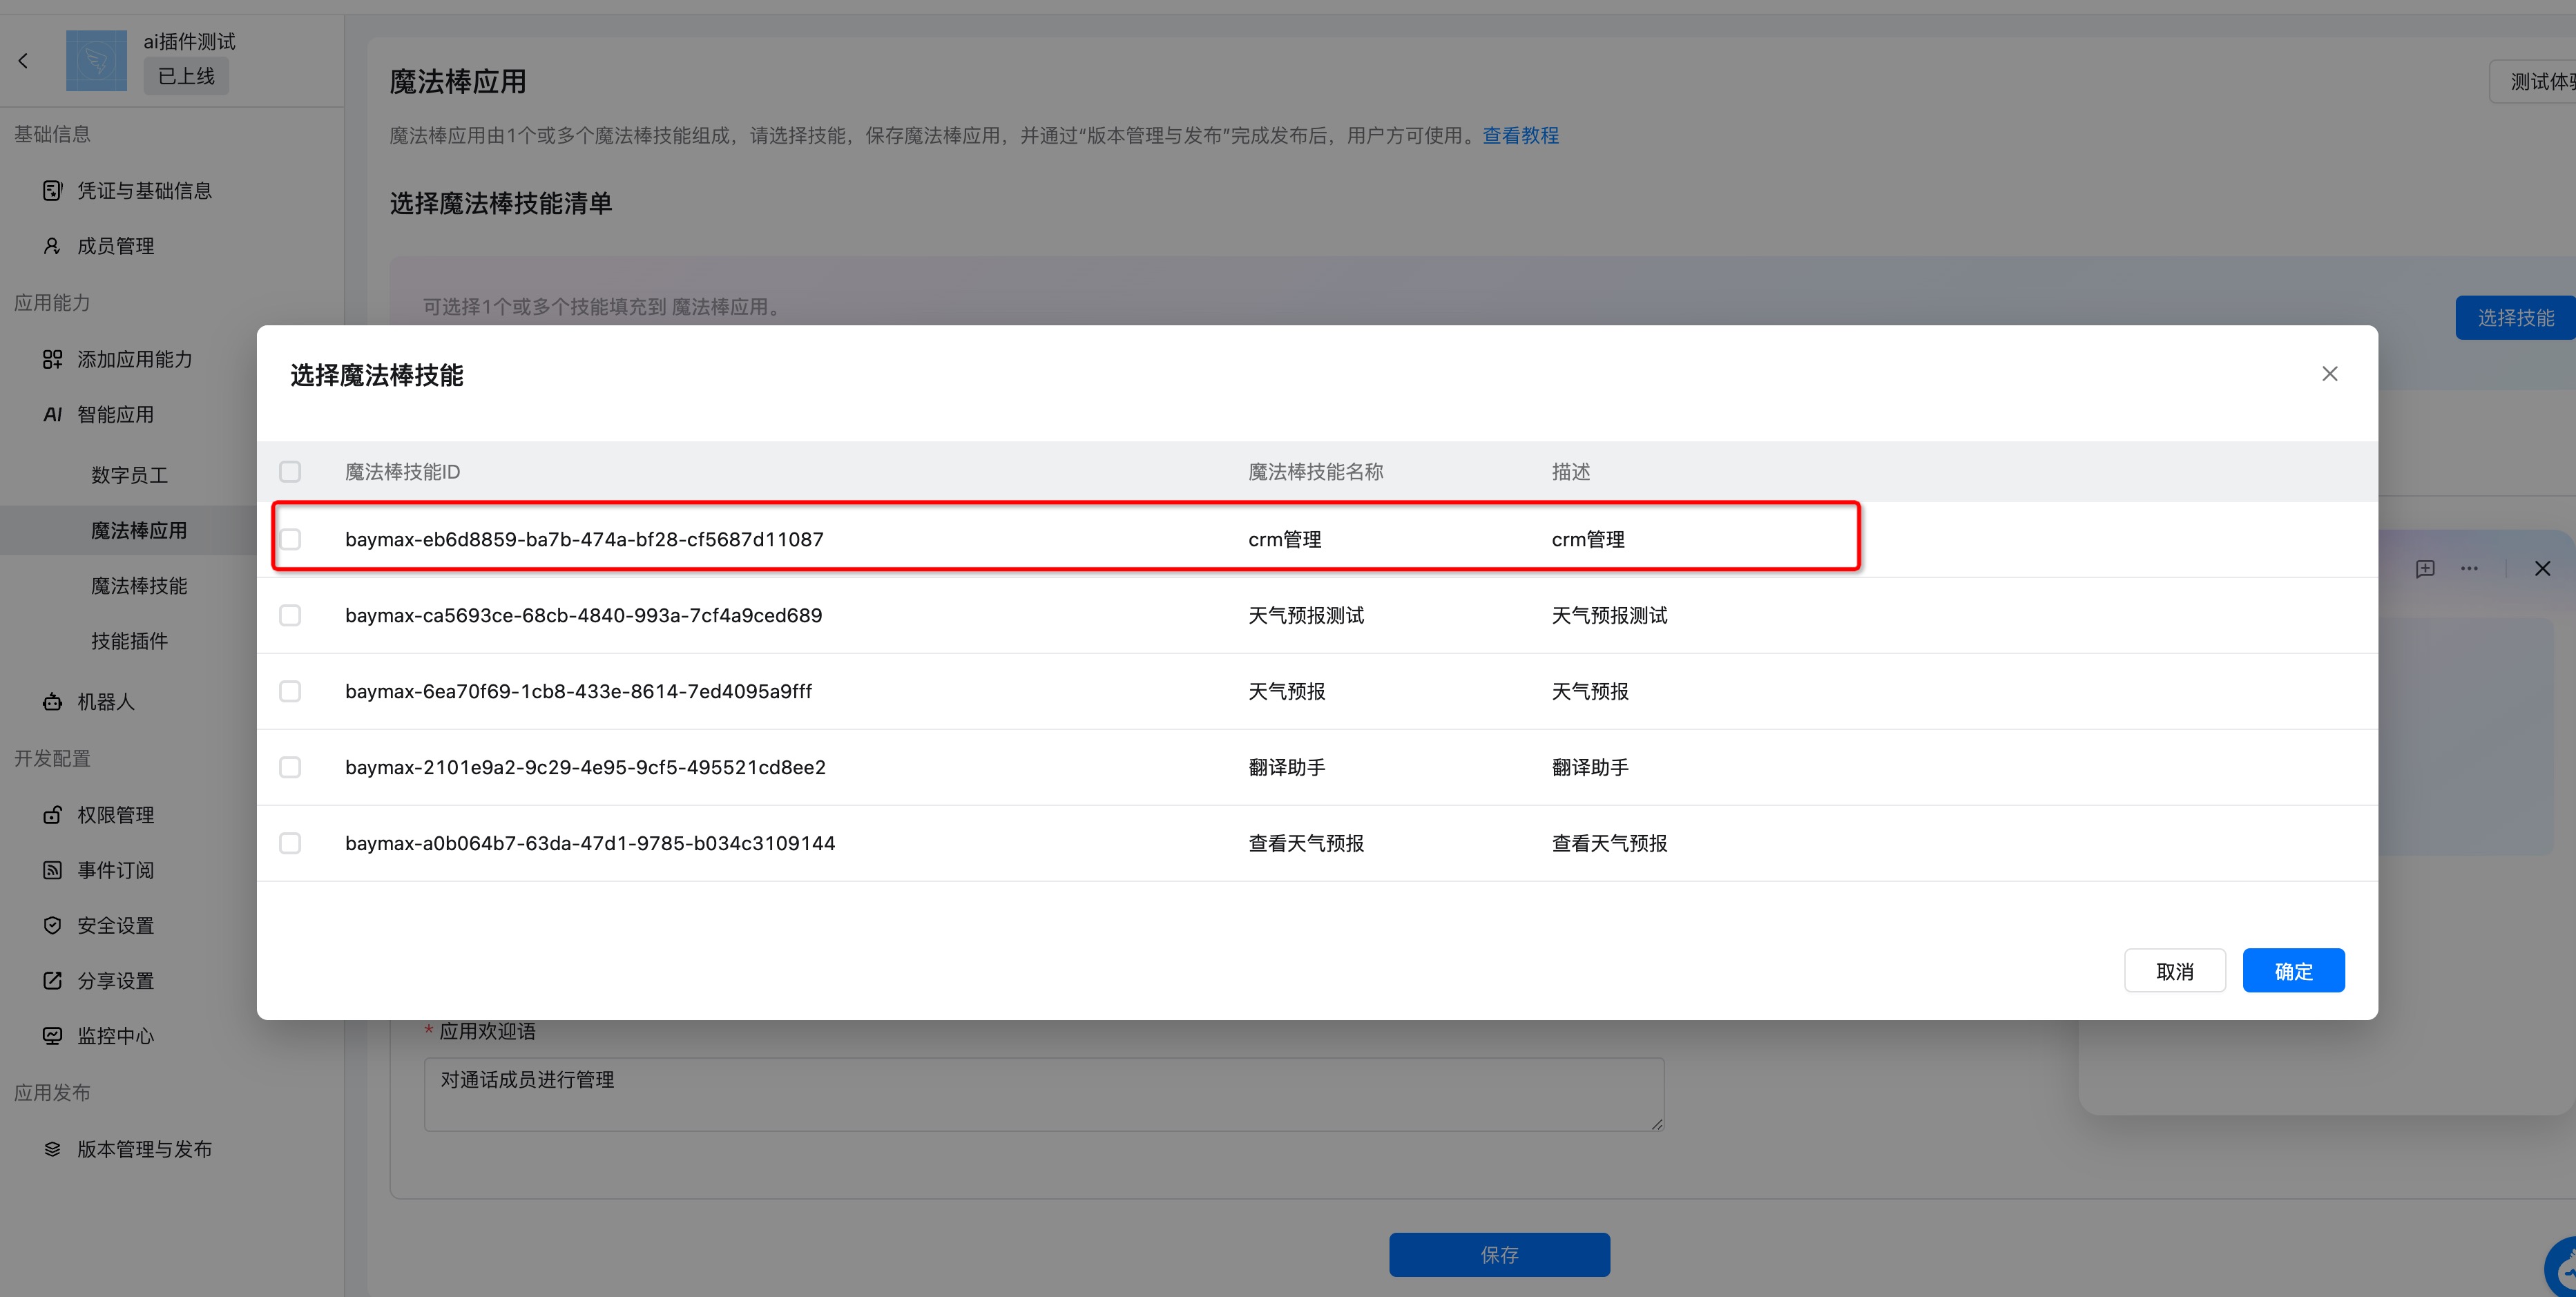Open 数字员工 menu item

tap(129, 475)
